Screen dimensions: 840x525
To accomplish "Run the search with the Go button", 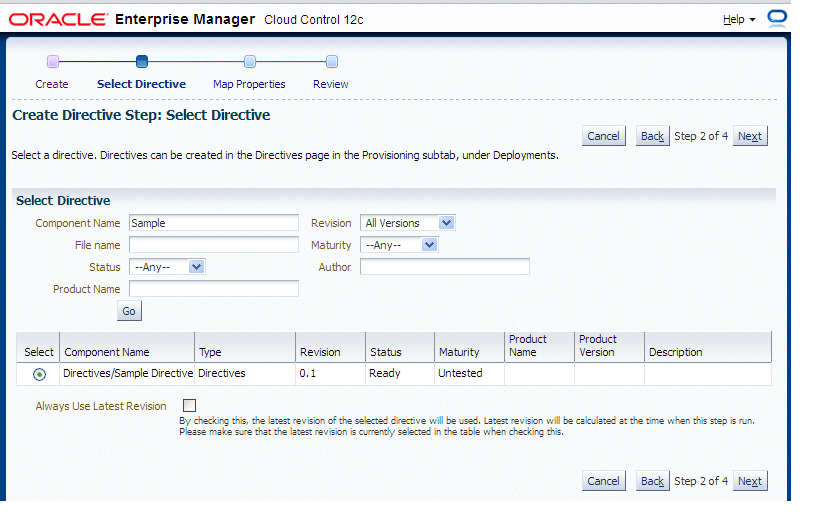I will [129, 311].
